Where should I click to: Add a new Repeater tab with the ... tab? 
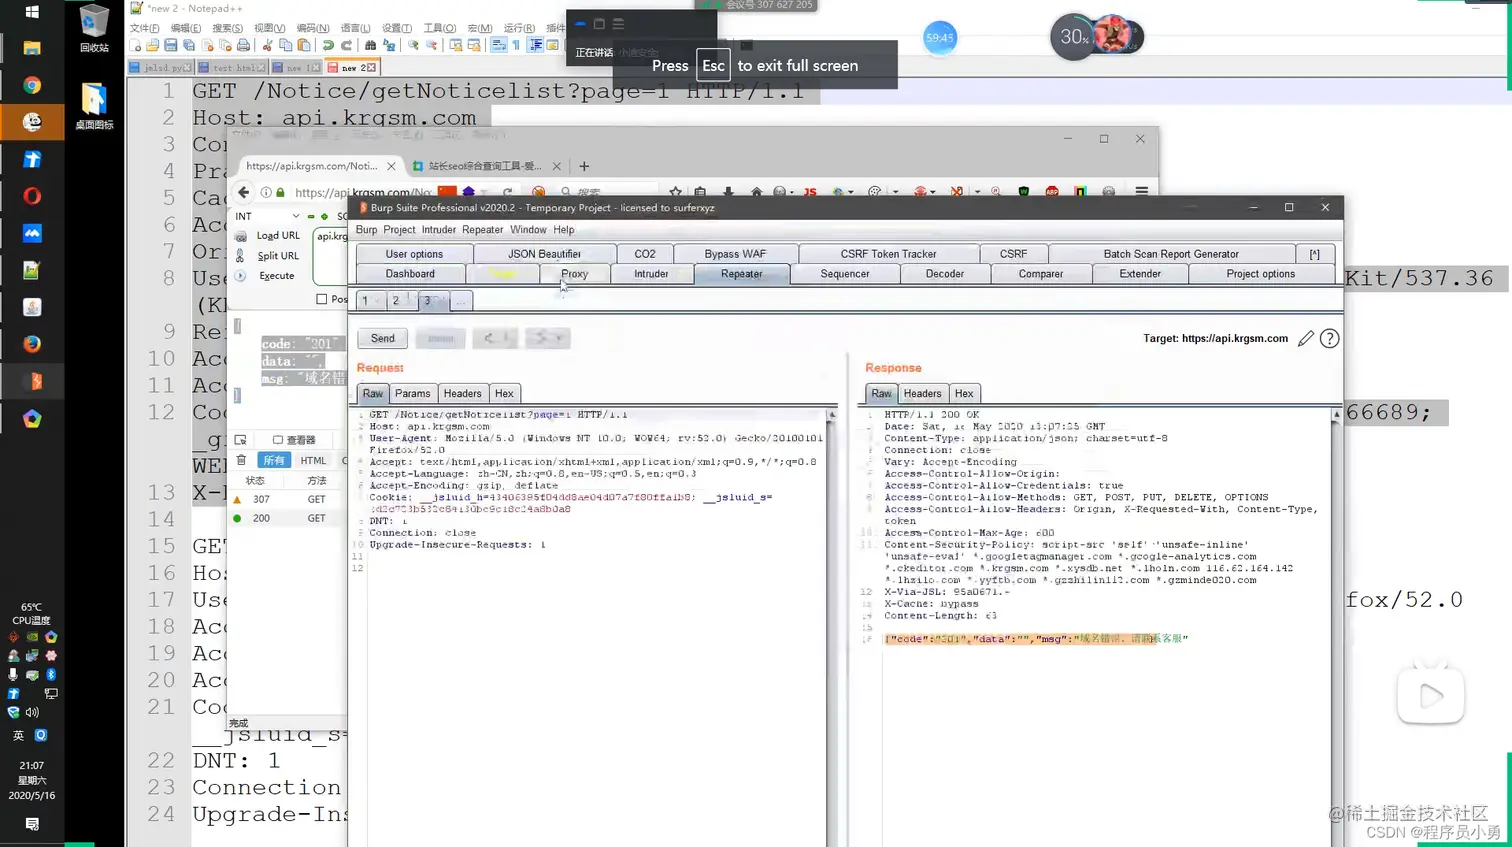461,300
